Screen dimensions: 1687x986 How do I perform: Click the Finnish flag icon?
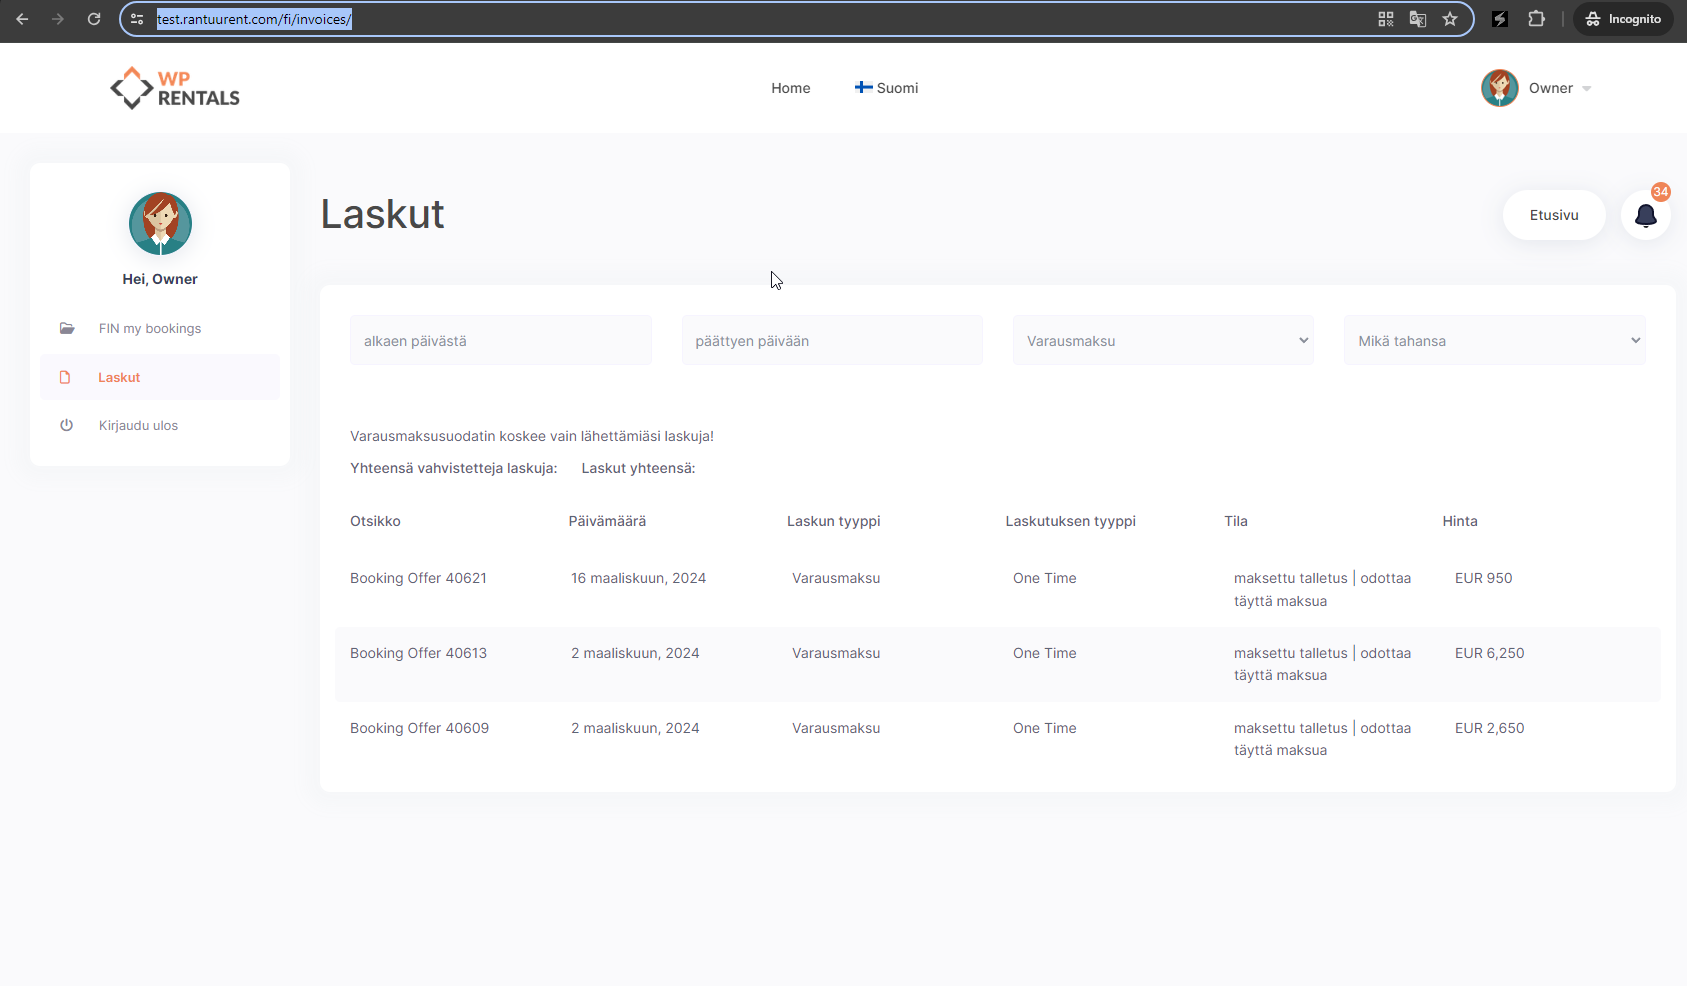(864, 87)
